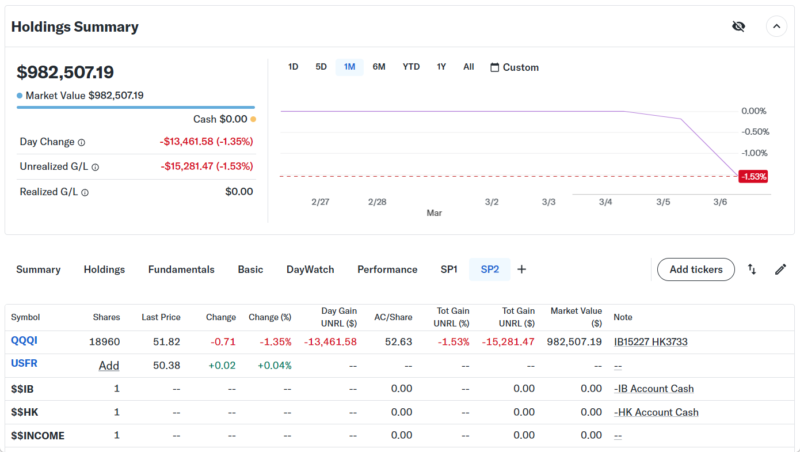Select the 6M time range
This screenshot has width=800, height=452.
pos(379,67)
